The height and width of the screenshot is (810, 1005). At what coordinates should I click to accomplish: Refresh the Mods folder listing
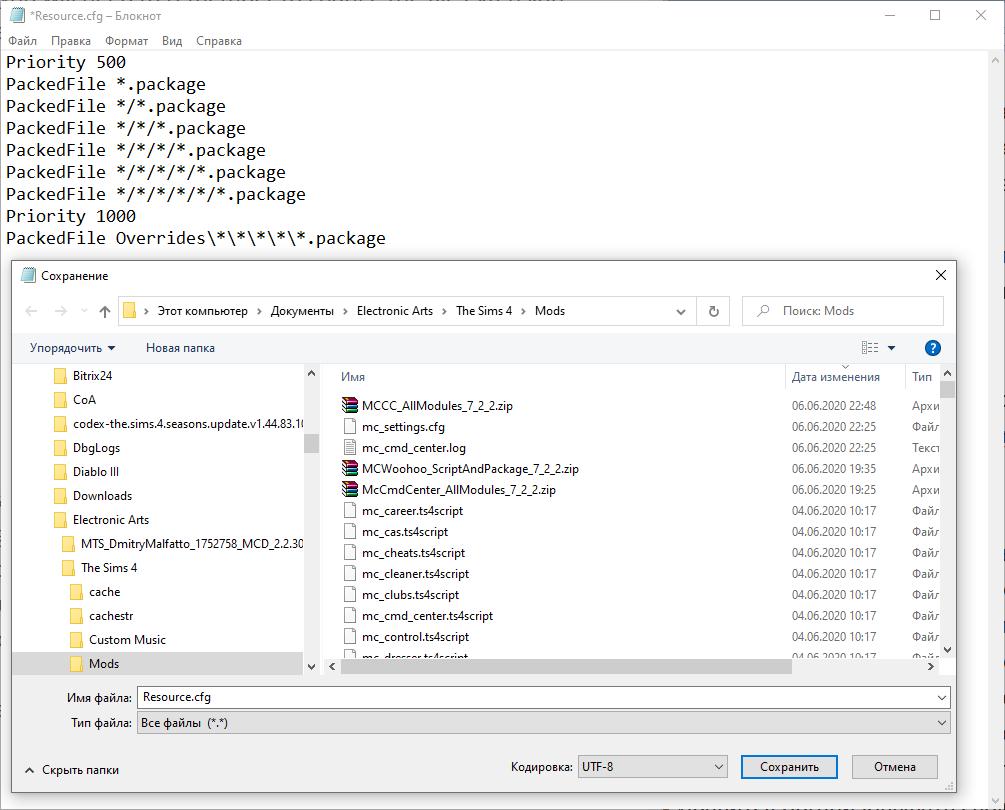pyautogui.click(x=713, y=311)
